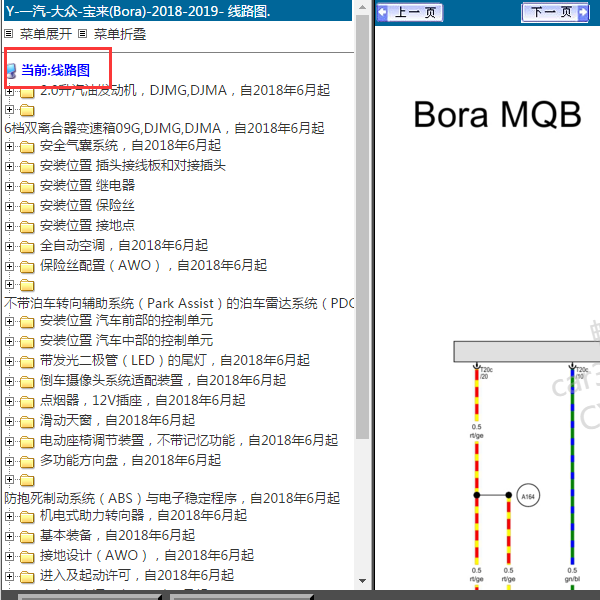Expand the 安全气囊系统 node
This screenshot has height=600, width=600.
[x=9, y=147]
